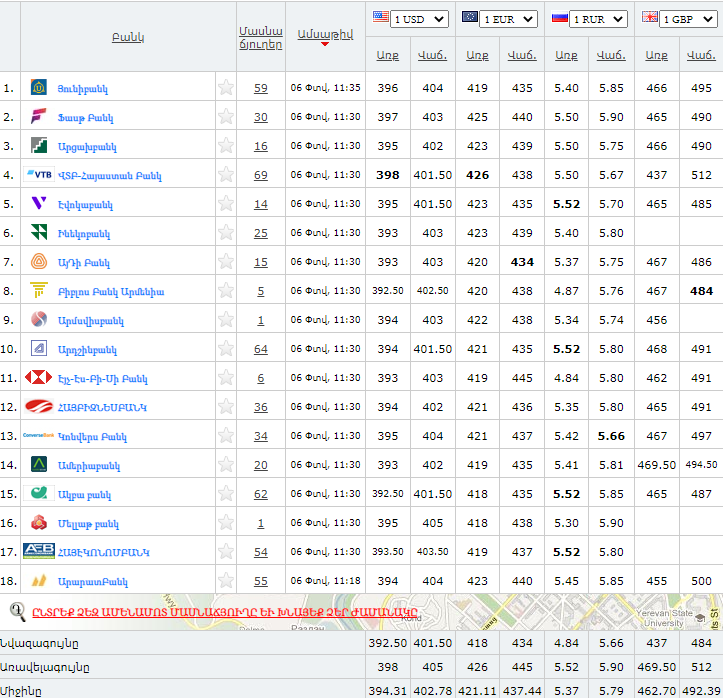Click the Fast Bank logo icon in row 2
723x698 pixels.
tap(39, 116)
